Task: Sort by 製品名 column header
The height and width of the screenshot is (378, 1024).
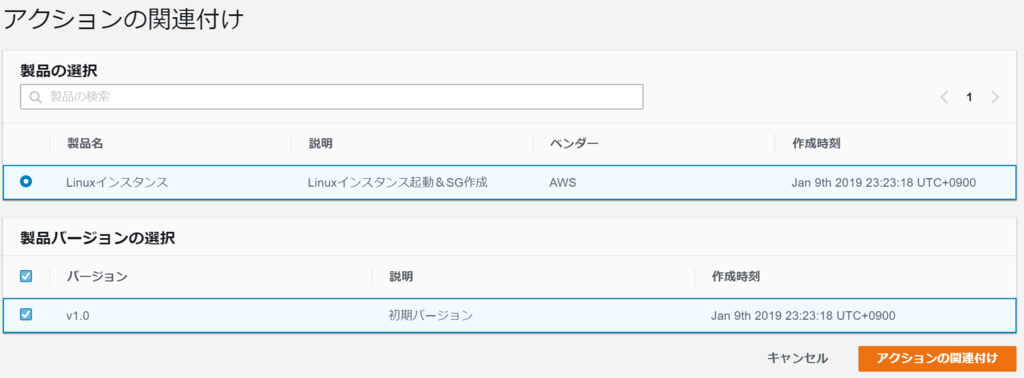Action: 85,144
